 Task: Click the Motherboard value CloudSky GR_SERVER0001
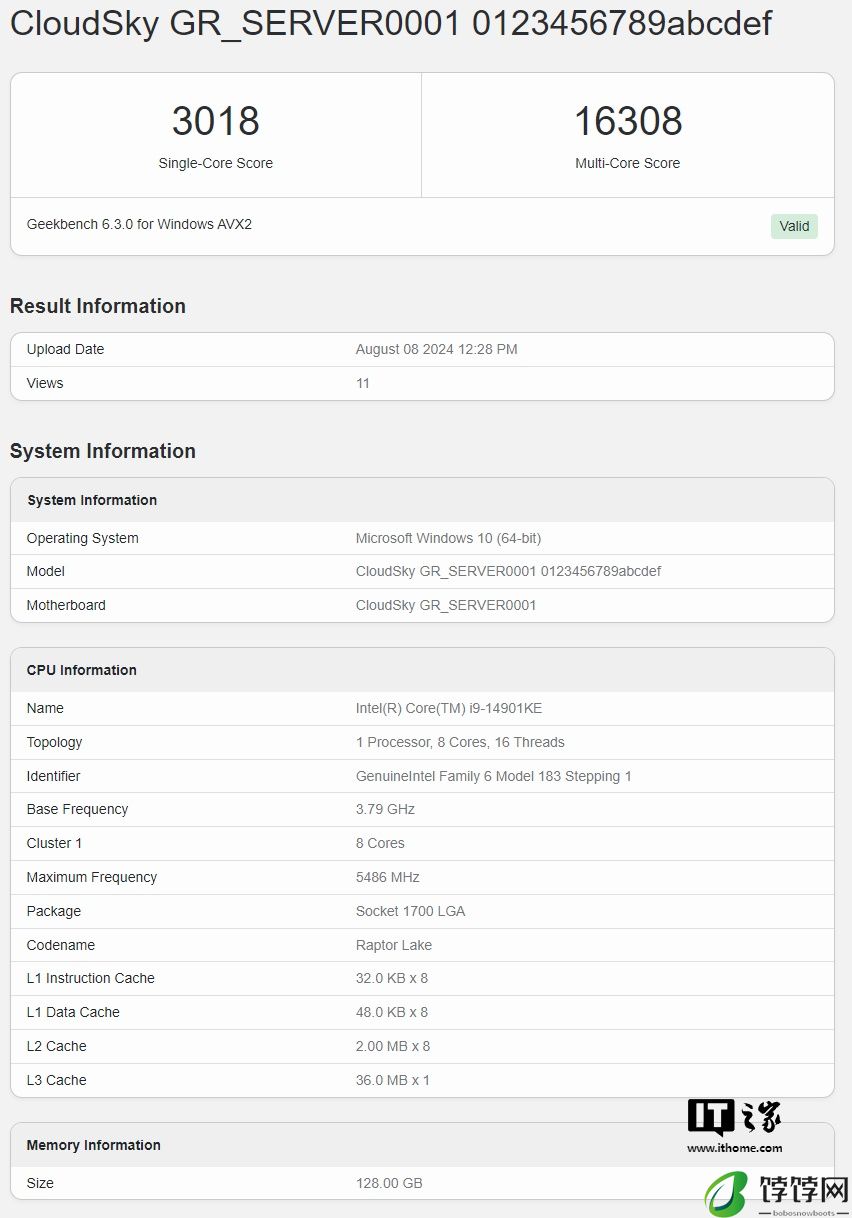[446, 605]
